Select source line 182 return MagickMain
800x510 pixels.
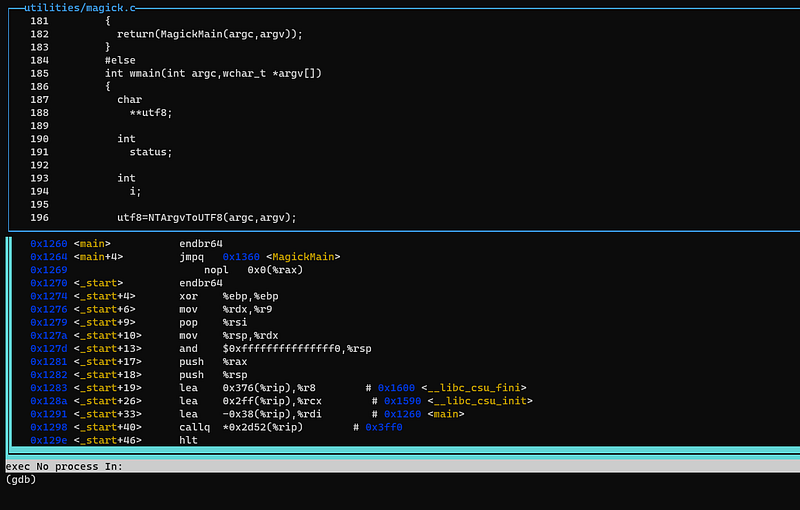210,34
